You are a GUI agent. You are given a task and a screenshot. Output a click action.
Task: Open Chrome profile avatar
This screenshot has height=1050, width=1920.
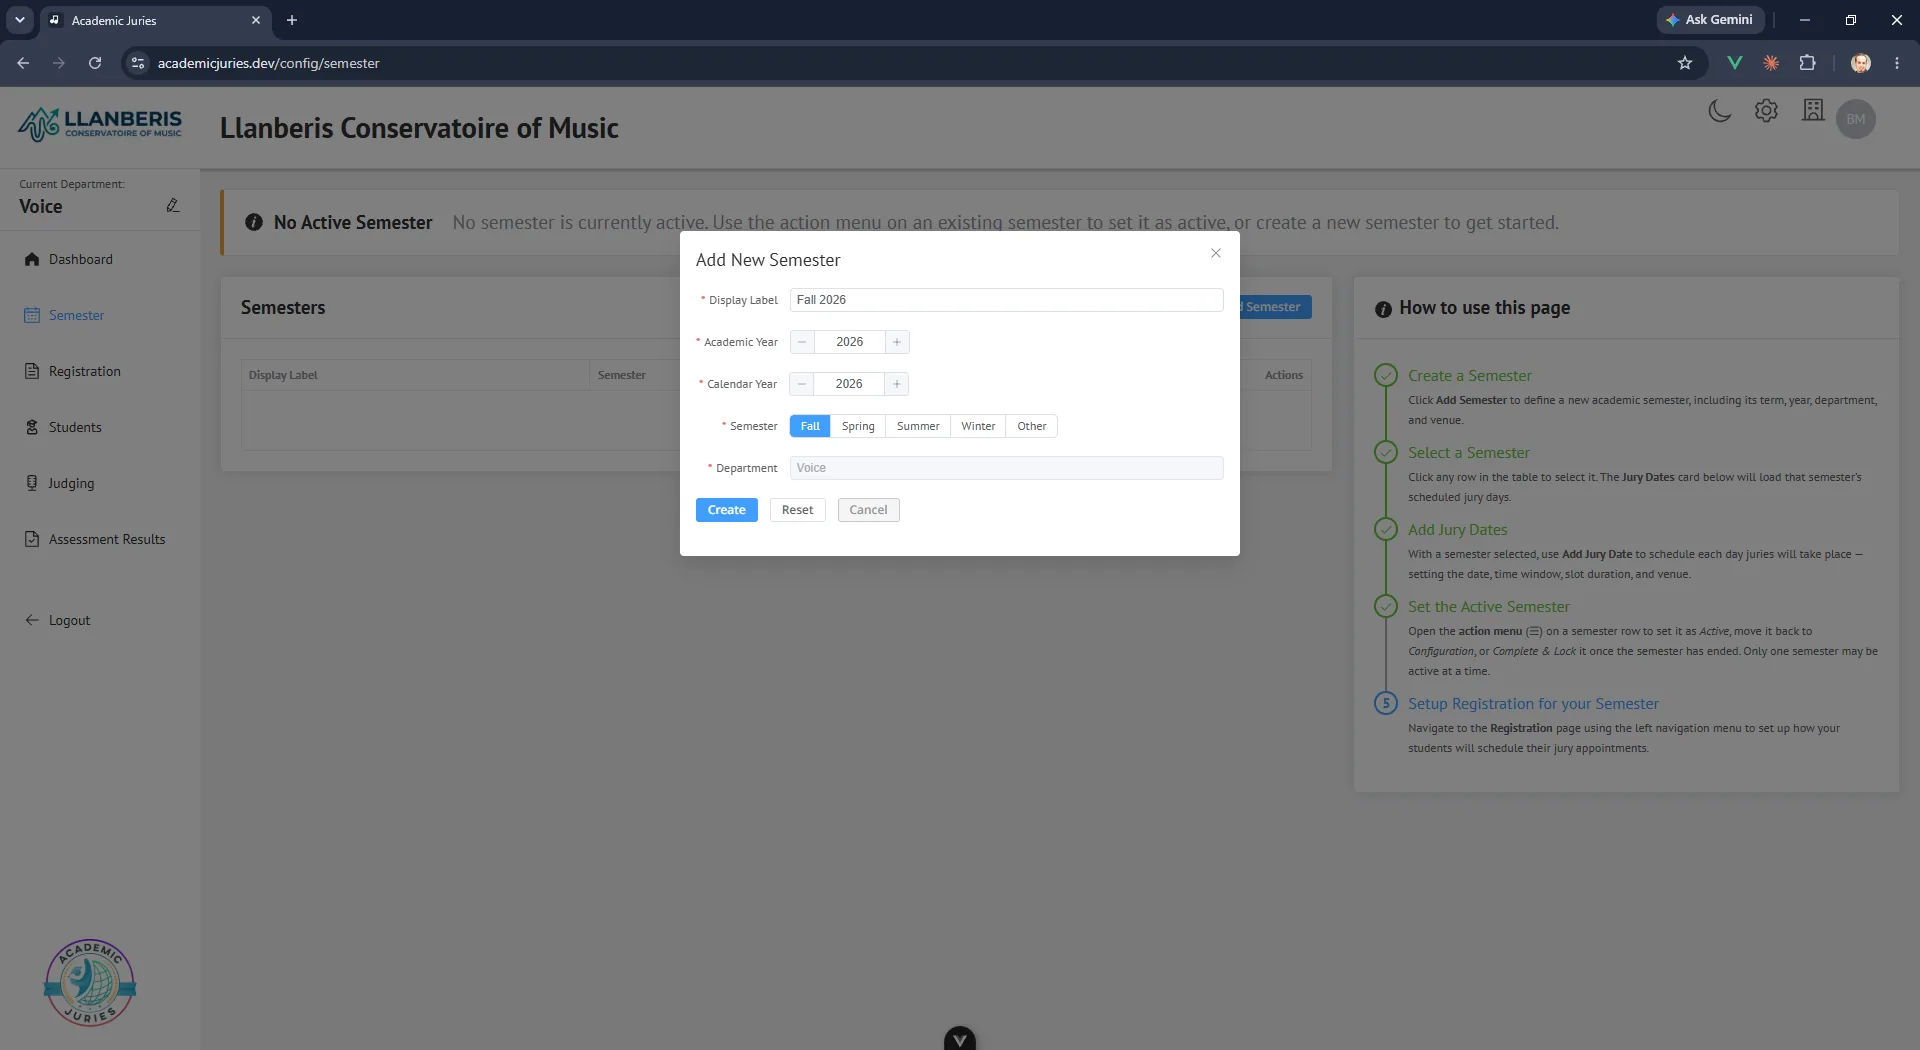click(x=1861, y=63)
